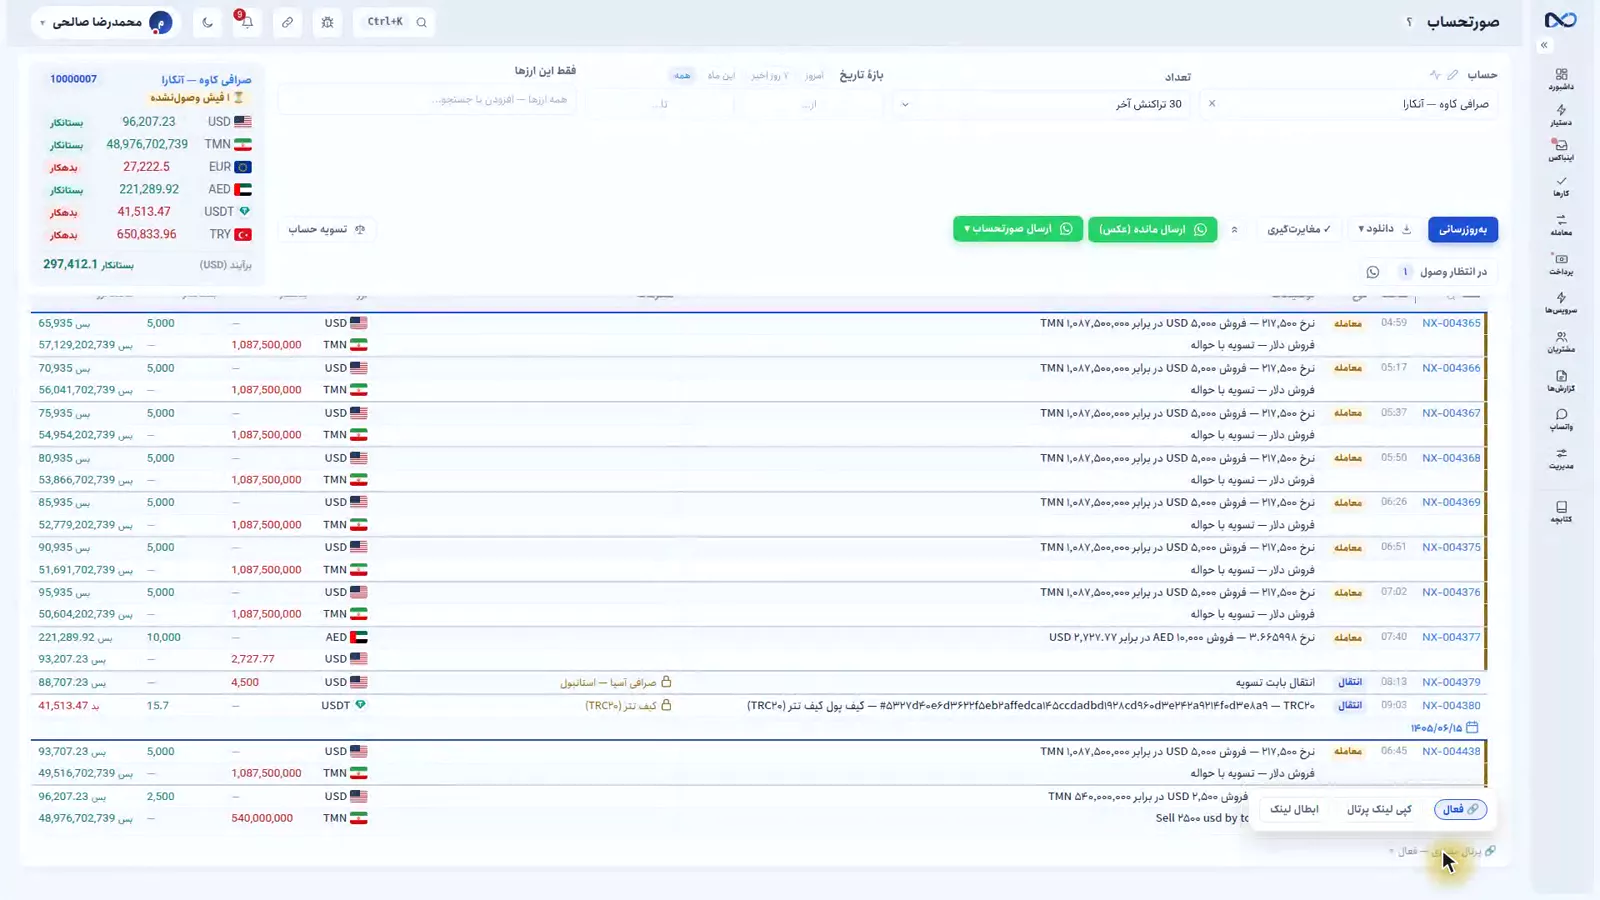
Task: Click the activity pulse icon beside حساب
Action: (1435, 75)
